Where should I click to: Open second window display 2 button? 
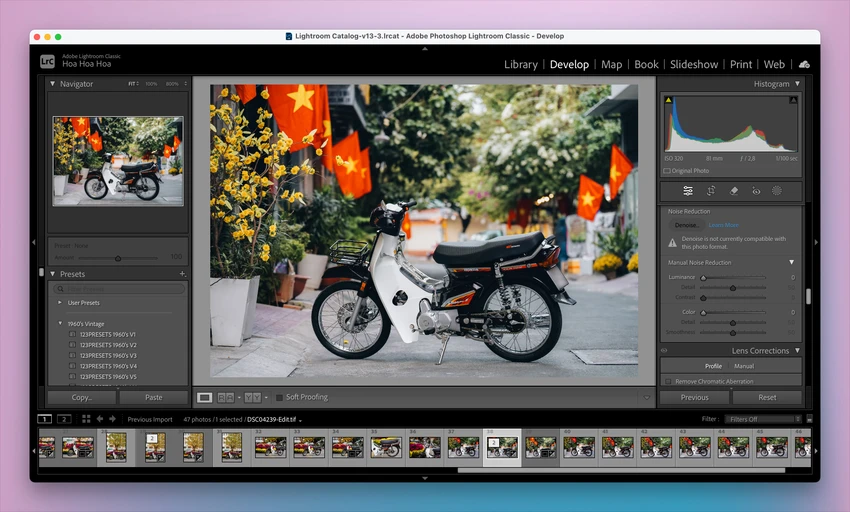pyautogui.click(x=64, y=419)
